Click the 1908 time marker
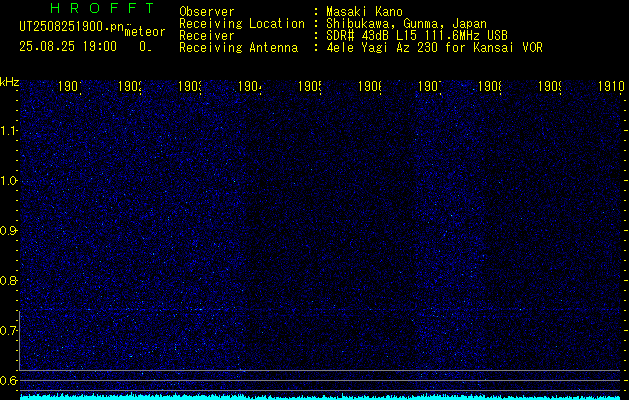629x400 pixels. click(x=490, y=87)
